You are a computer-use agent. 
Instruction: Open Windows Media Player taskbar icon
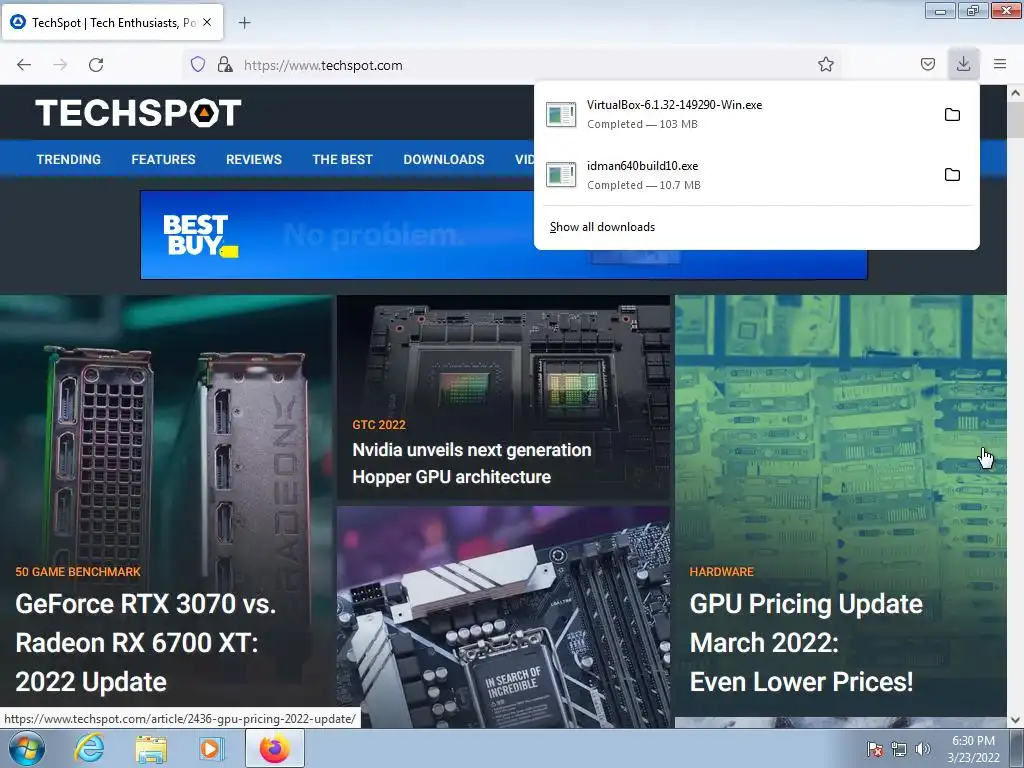click(211, 748)
